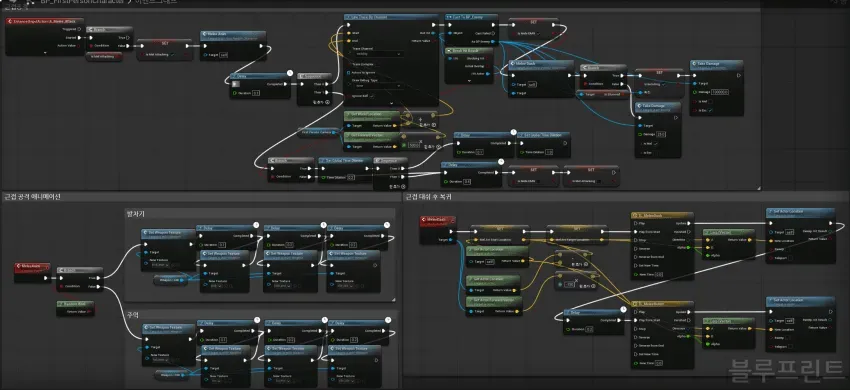Click the Update exec pin on lower timeline node
The width and height of the screenshot is (850, 390).
690,311
